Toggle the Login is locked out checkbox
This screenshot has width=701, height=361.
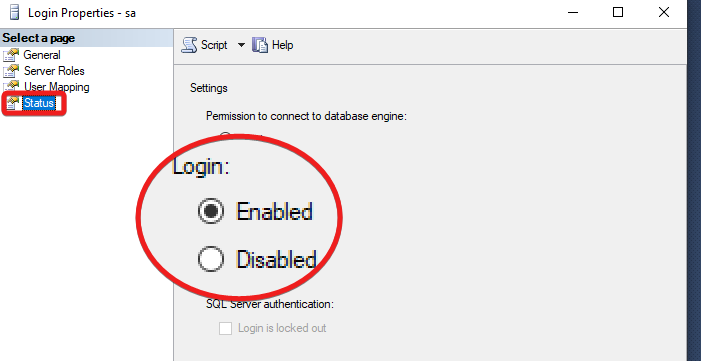(x=225, y=328)
